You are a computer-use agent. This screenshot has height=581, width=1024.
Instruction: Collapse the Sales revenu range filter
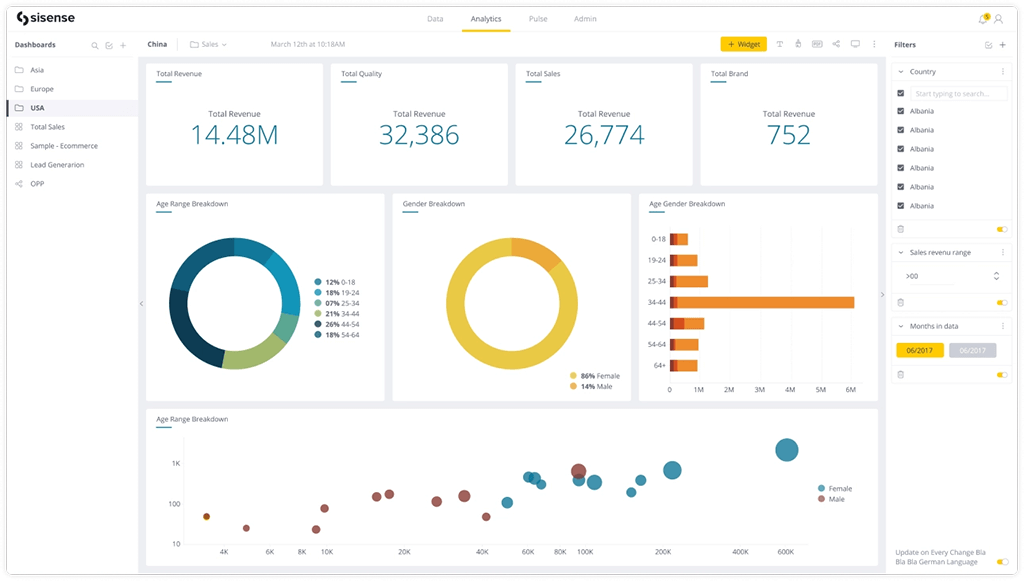(901, 253)
